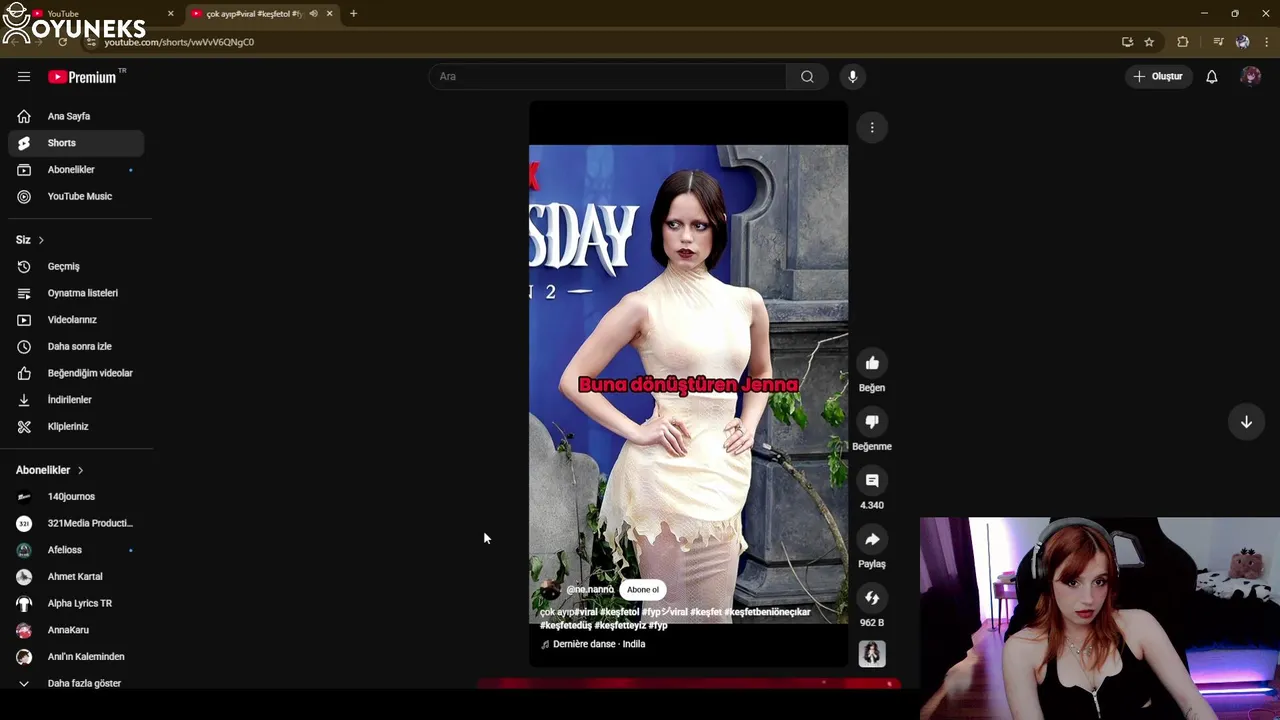Go to Ana Sayfa in sidebar

tap(76, 116)
